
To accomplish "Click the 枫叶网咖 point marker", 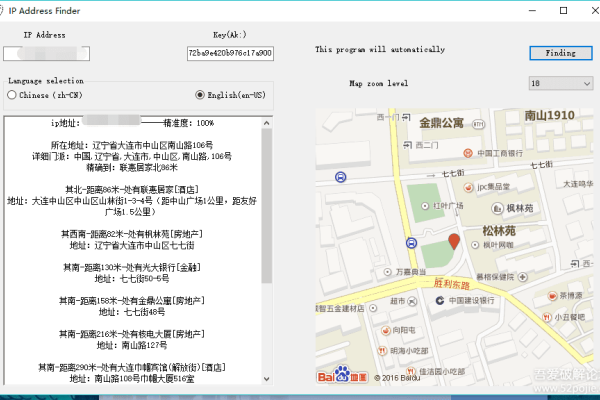I will [475, 245].
